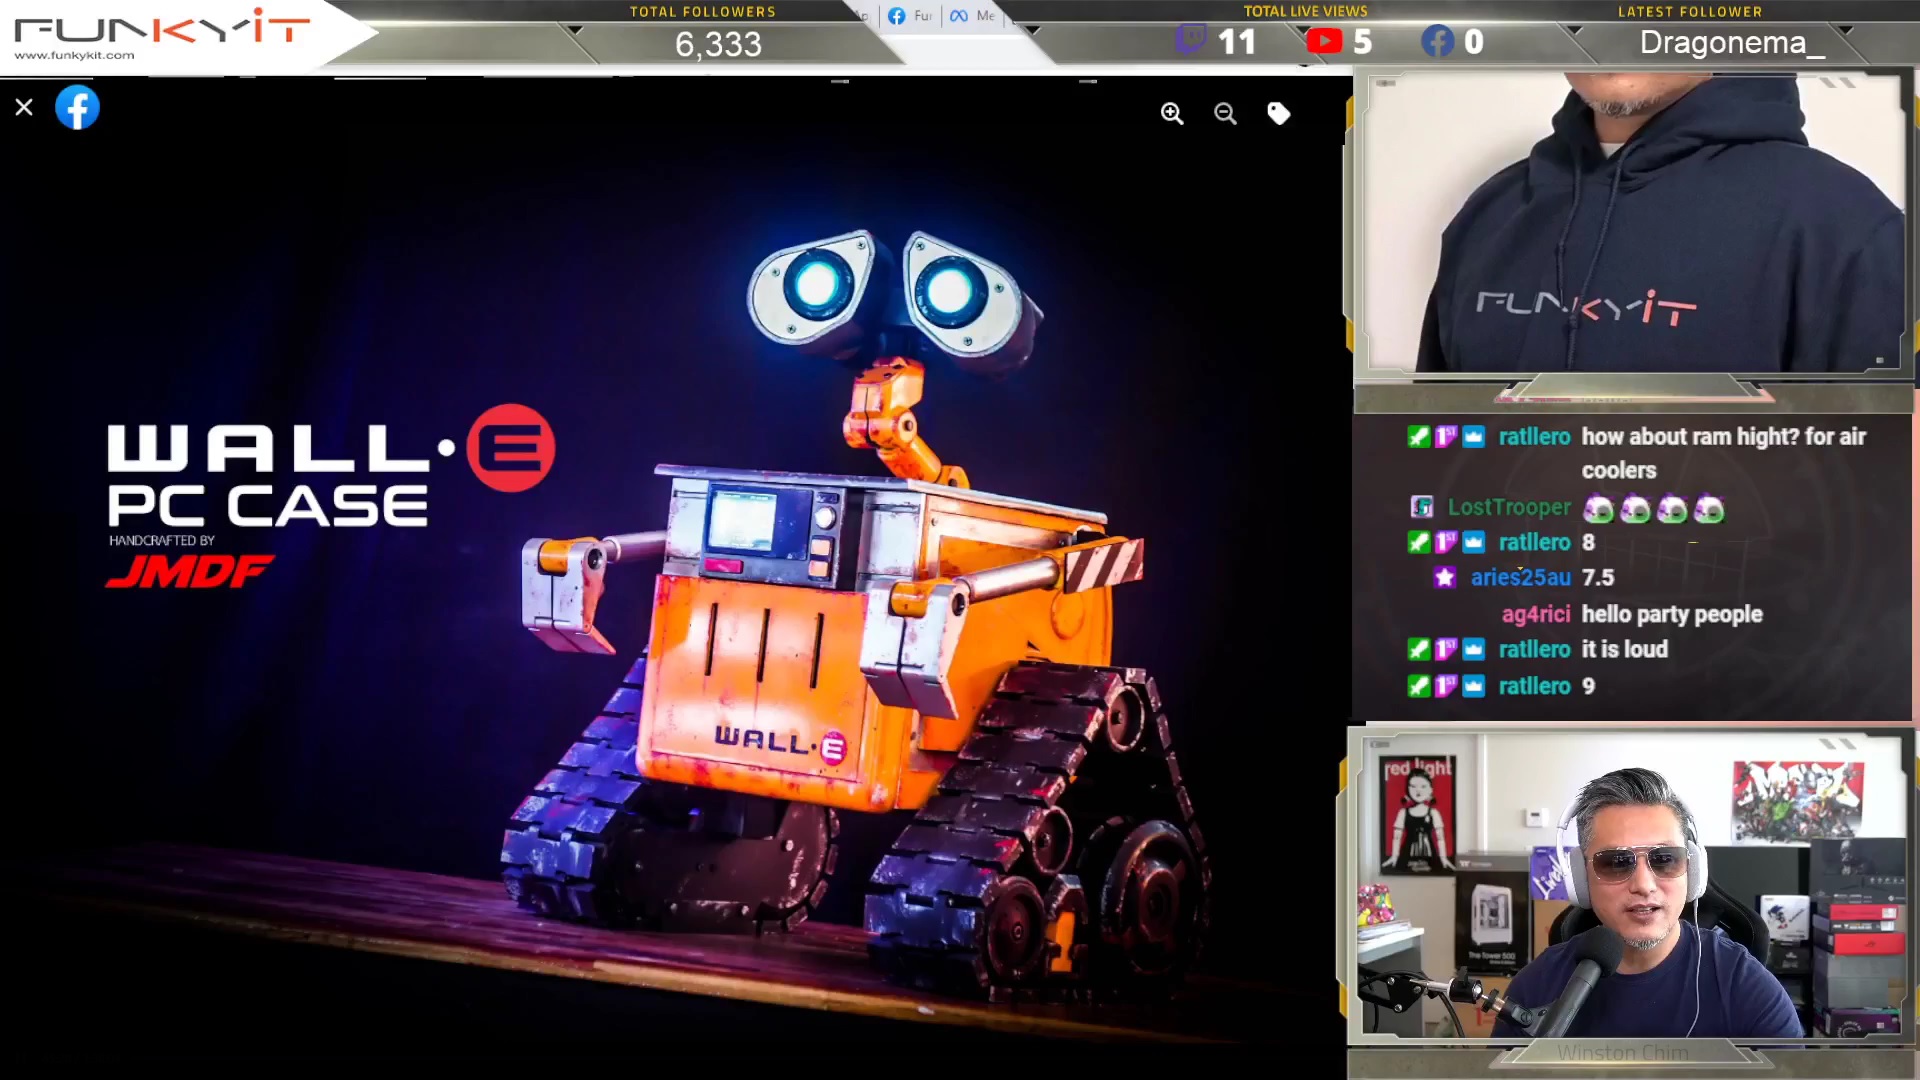
Task: Click 'hello party people' chat message
Action: point(1672,615)
